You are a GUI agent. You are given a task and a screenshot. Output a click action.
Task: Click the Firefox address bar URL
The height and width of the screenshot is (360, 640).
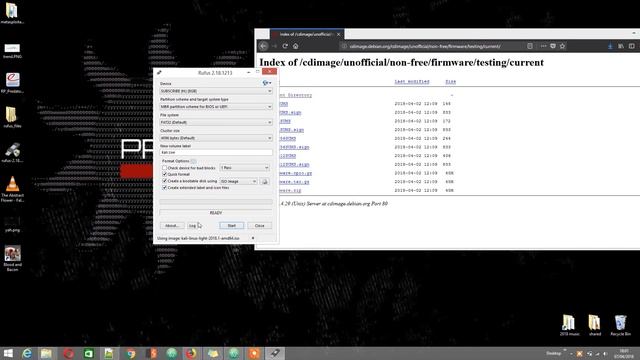point(425,46)
